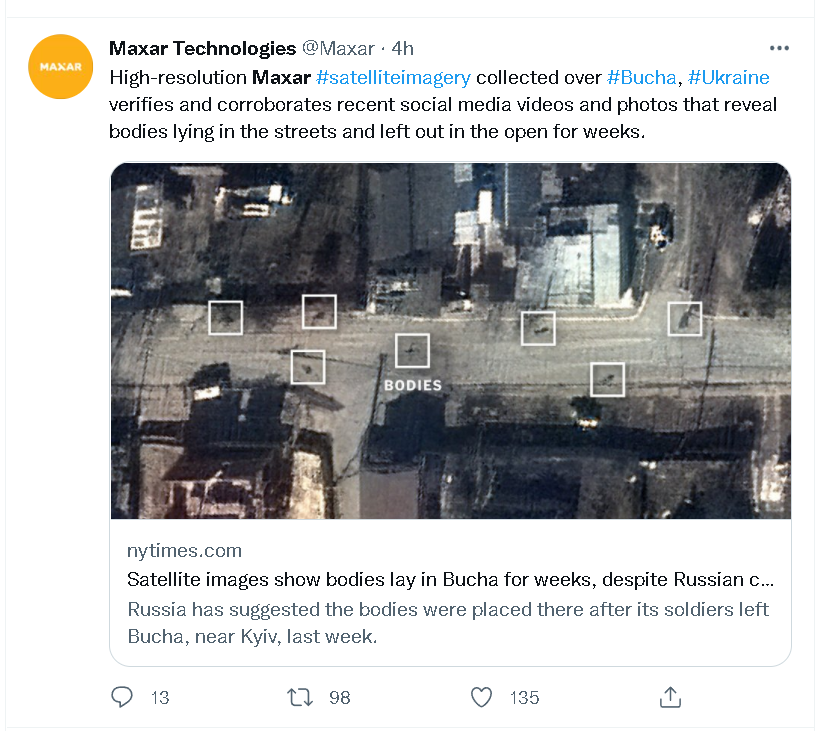Open the #Ukraine hashtag
The width and height of the screenshot is (837, 731).
pyautogui.click(x=729, y=77)
